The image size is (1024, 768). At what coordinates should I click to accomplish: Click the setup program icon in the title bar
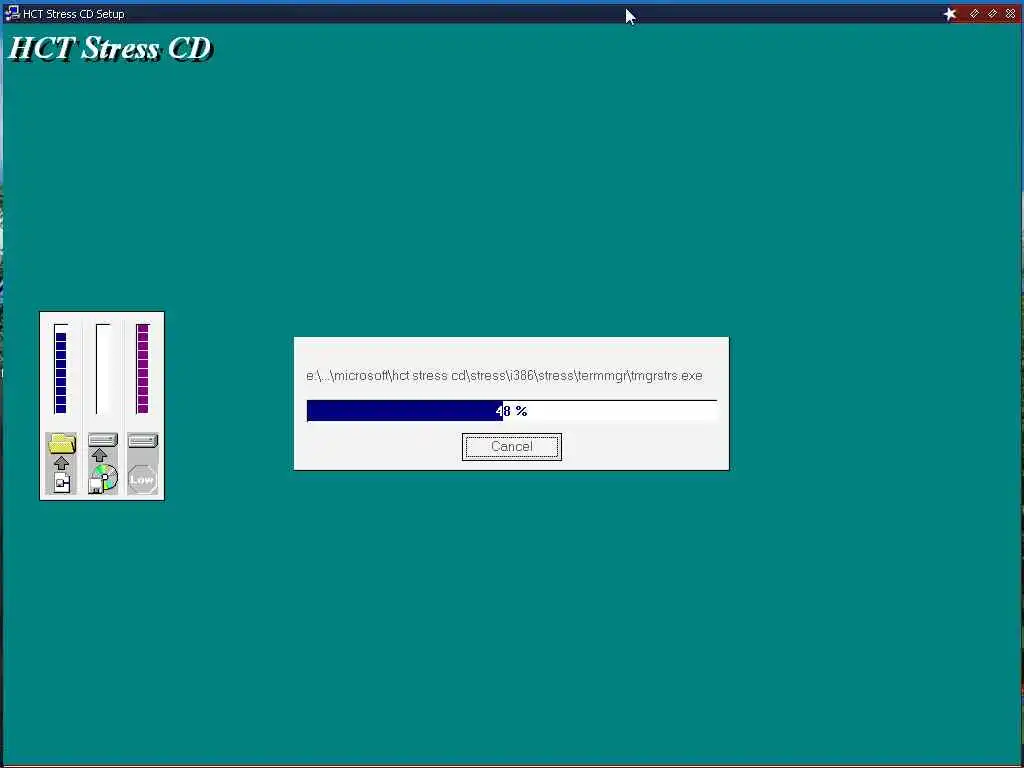pyautogui.click(x=12, y=13)
